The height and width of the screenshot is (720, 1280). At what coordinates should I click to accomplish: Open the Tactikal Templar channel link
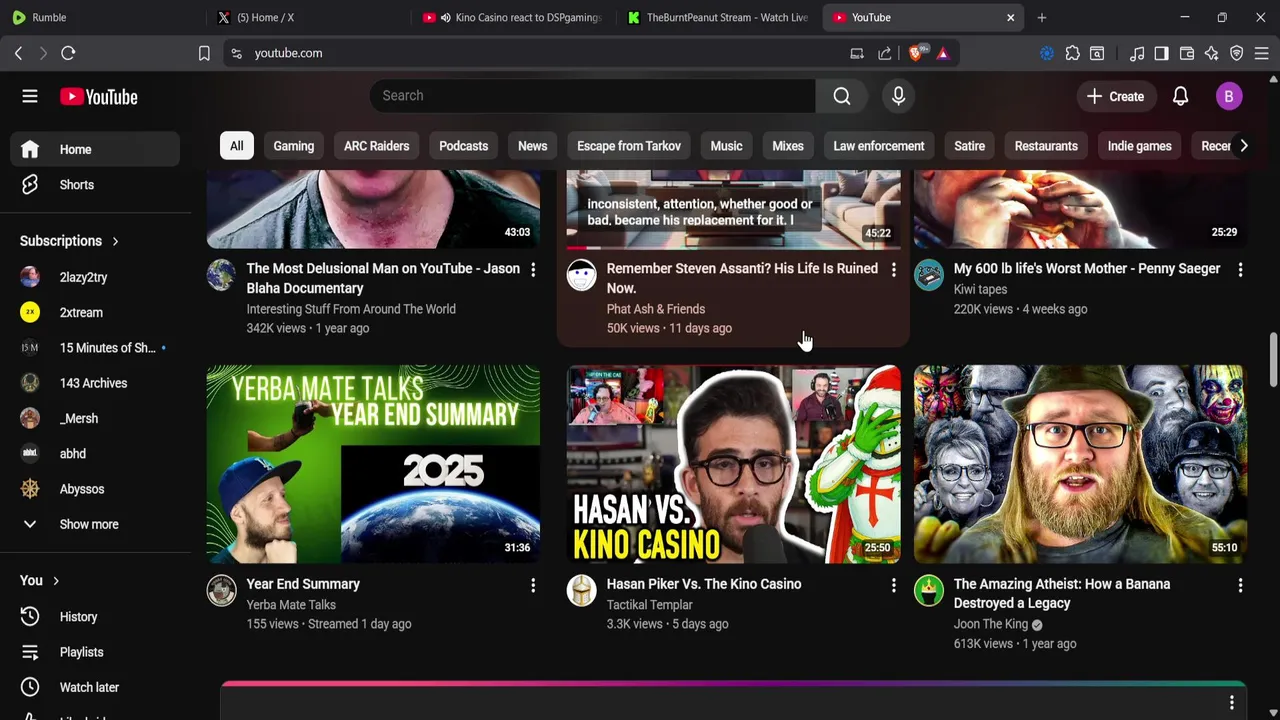(x=650, y=605)
